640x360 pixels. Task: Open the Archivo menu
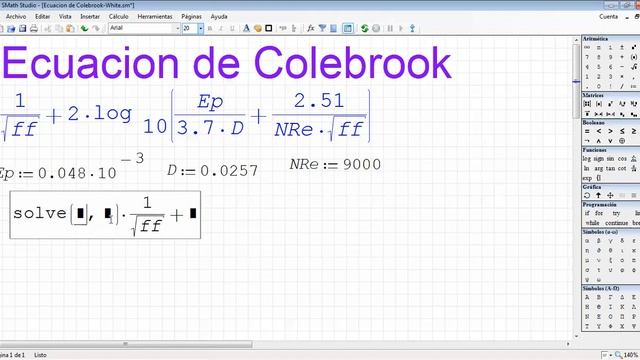point(16,17)
